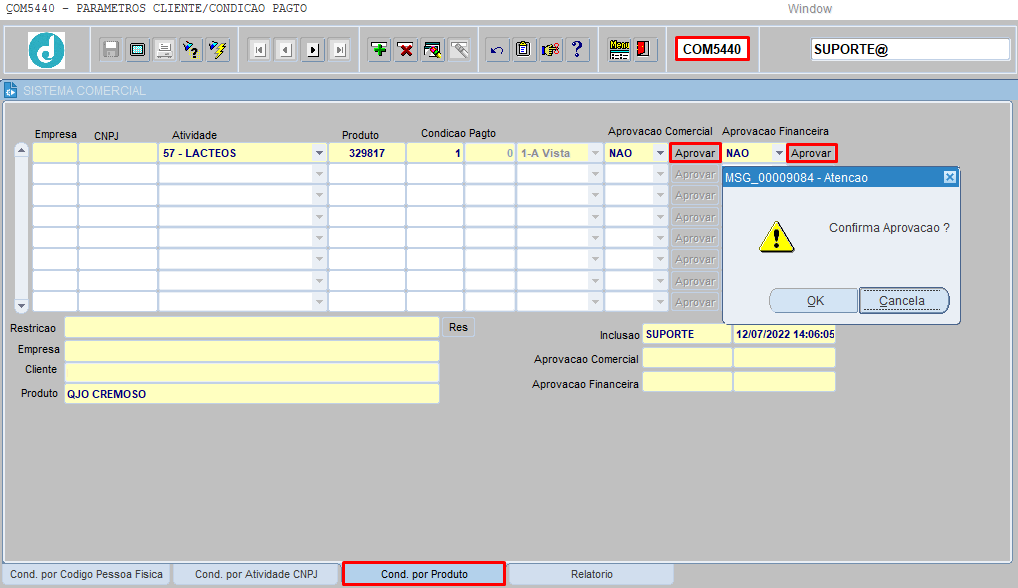Click the application logo icon
This screenshot has height=588, width=1018.
click(x=46, y=50)
